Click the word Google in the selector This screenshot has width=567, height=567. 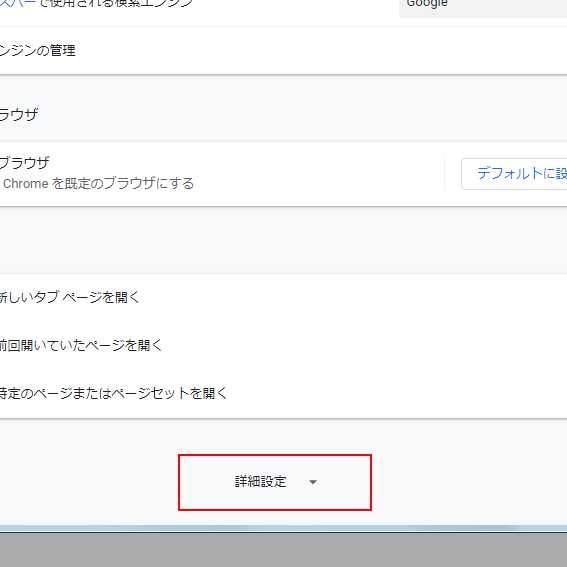(x=427, y=4)
